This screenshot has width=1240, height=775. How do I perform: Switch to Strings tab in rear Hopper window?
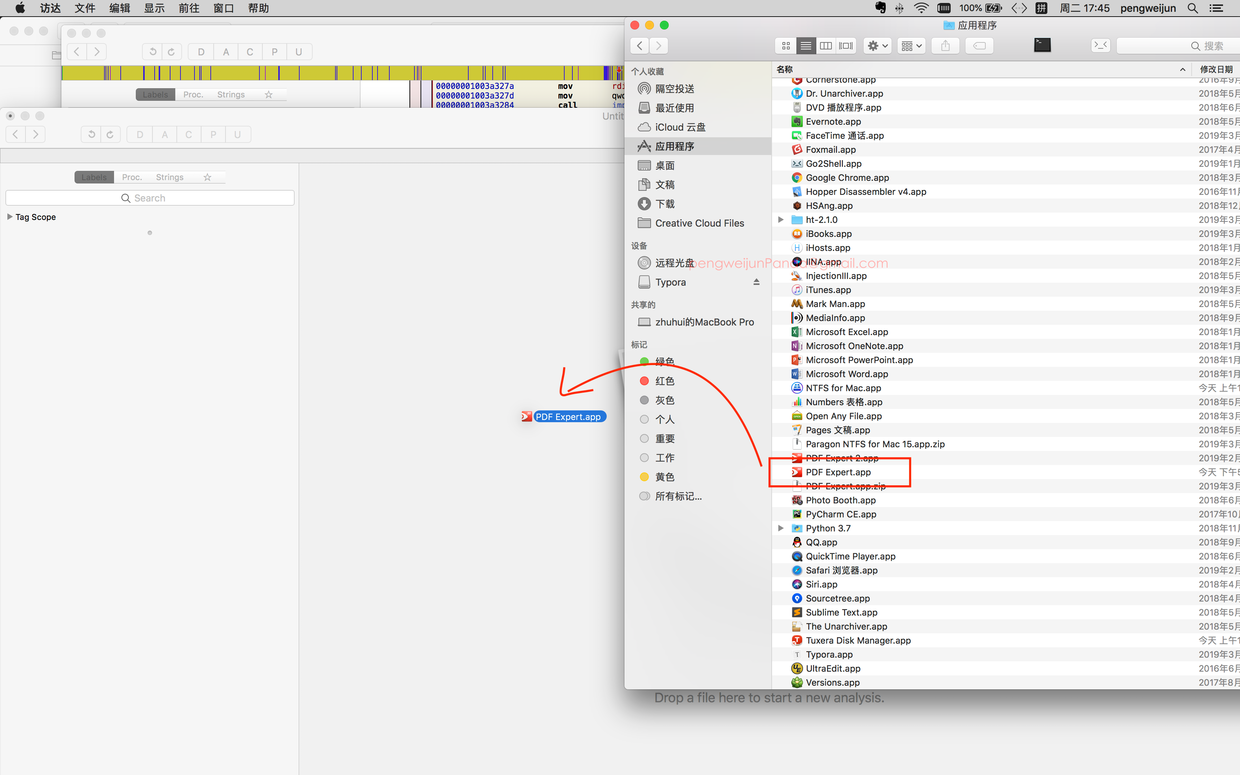point(231,94)
